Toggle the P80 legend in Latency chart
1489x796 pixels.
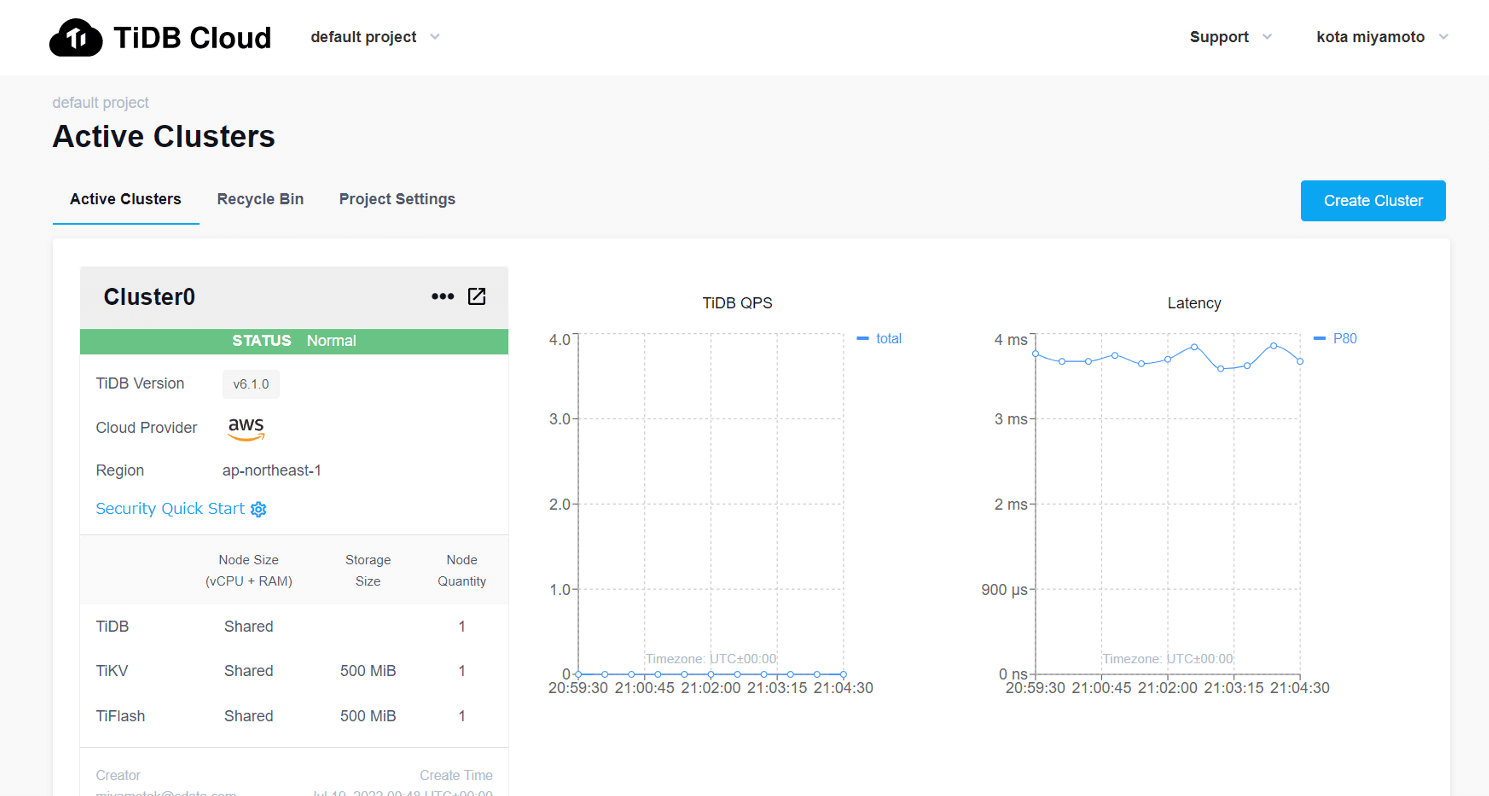[x=1335, y=339]
